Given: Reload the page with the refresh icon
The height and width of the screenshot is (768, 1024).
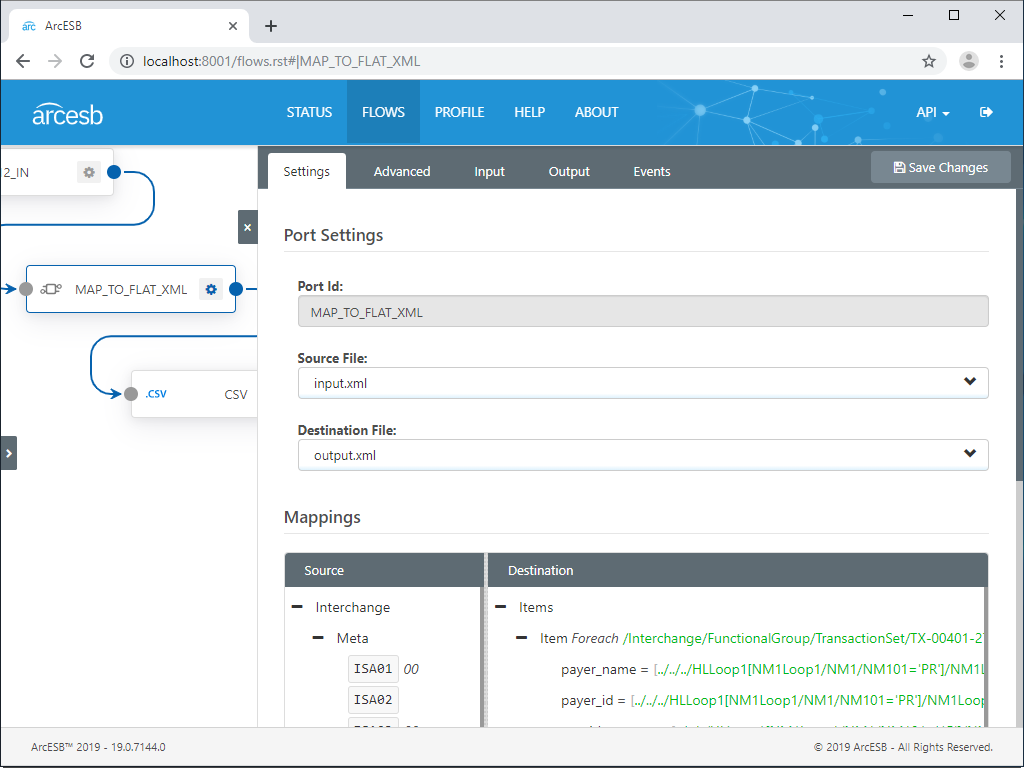Looking at the screenshot, I should click(87, 61).
